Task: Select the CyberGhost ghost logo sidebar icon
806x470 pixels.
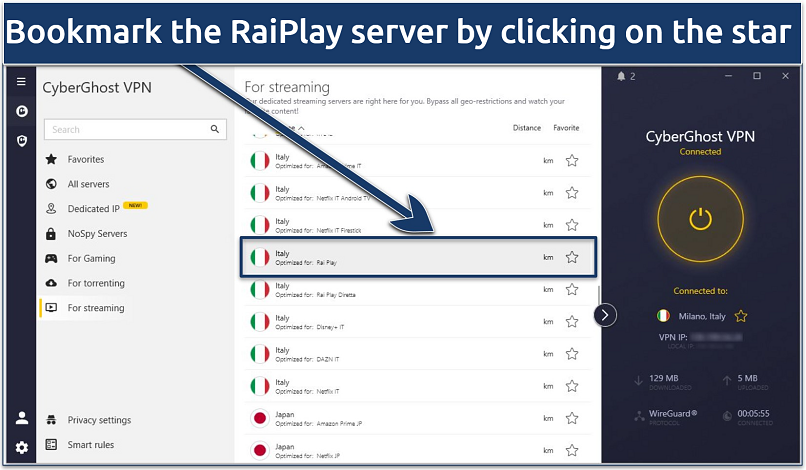Action: (22, 111)
